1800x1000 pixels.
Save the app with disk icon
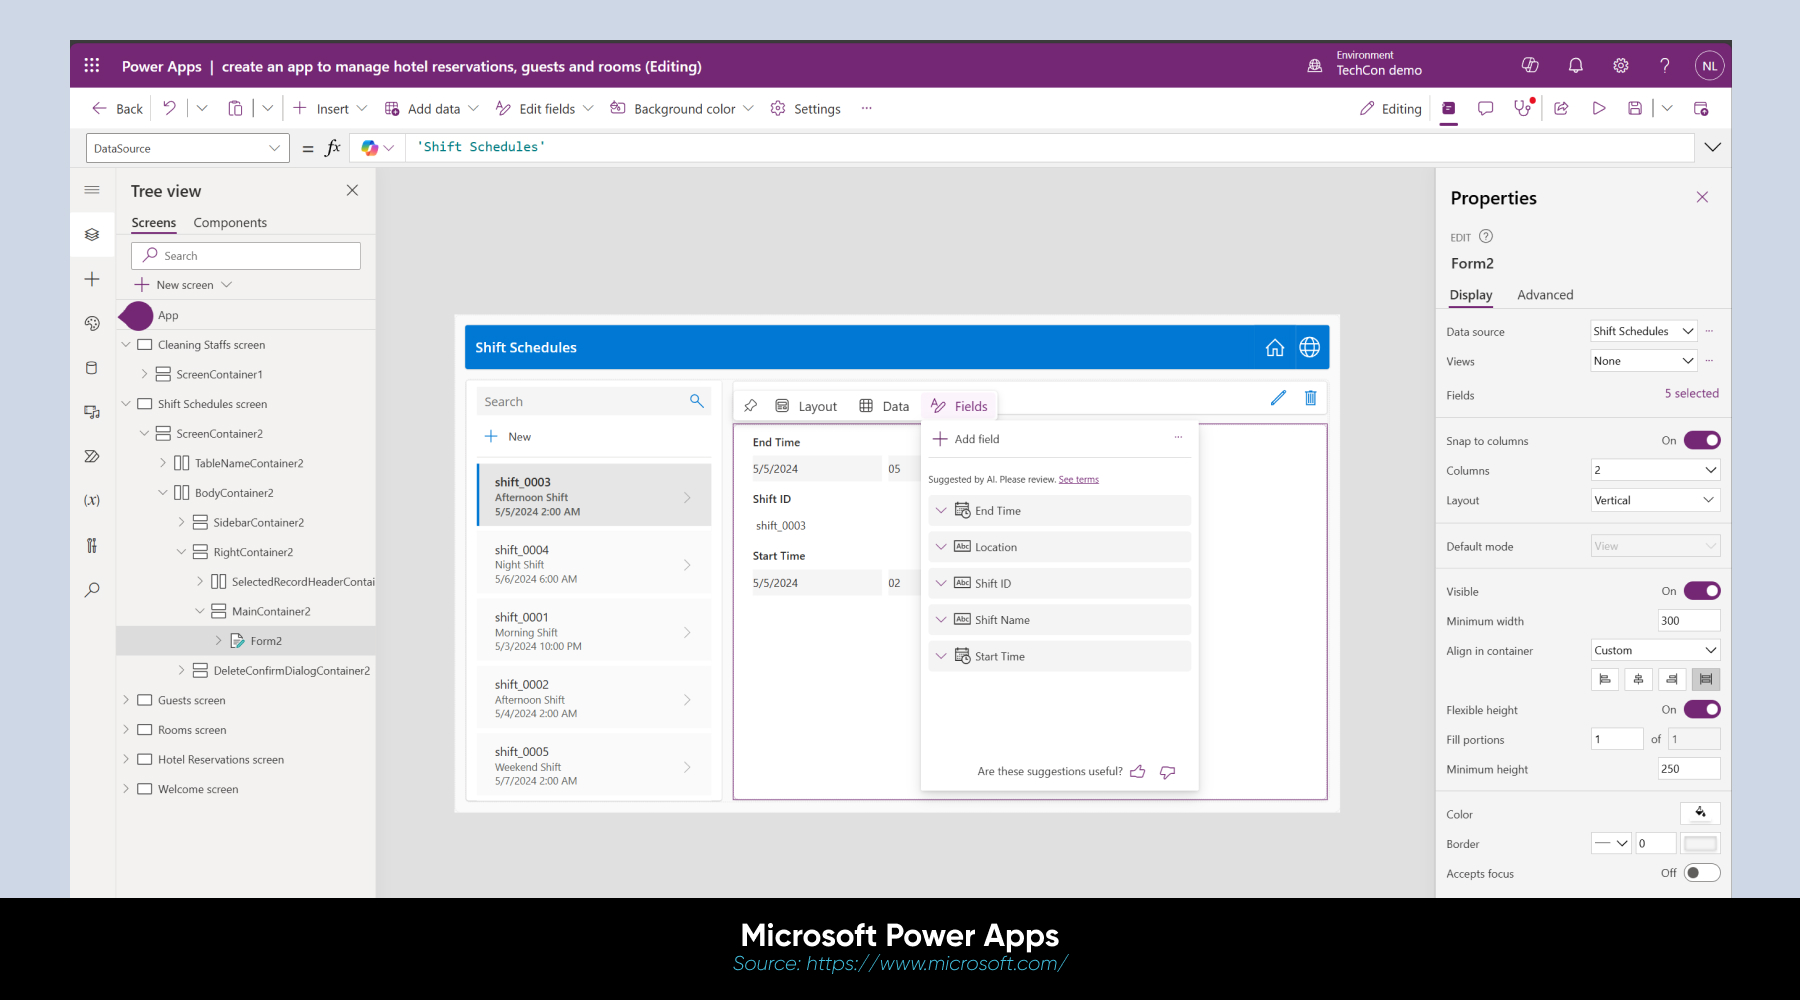pos(1635,108)
